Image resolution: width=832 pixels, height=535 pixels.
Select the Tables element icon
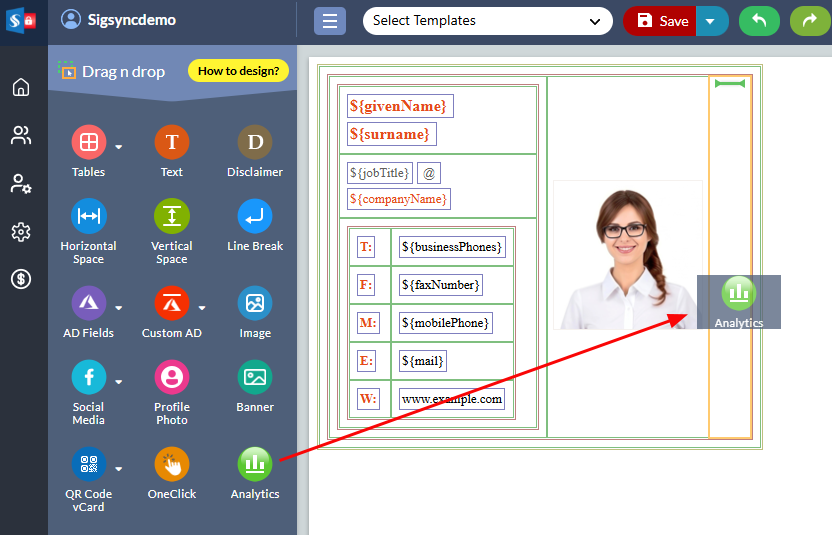[x=88, y=143]
